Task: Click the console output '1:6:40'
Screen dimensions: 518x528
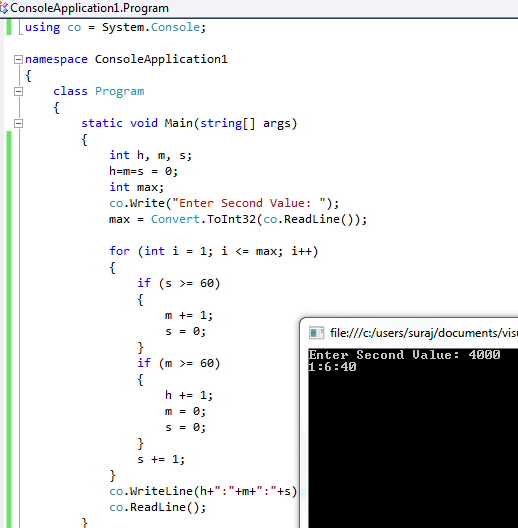Action: pyautogui.click(x=332, y=367)
